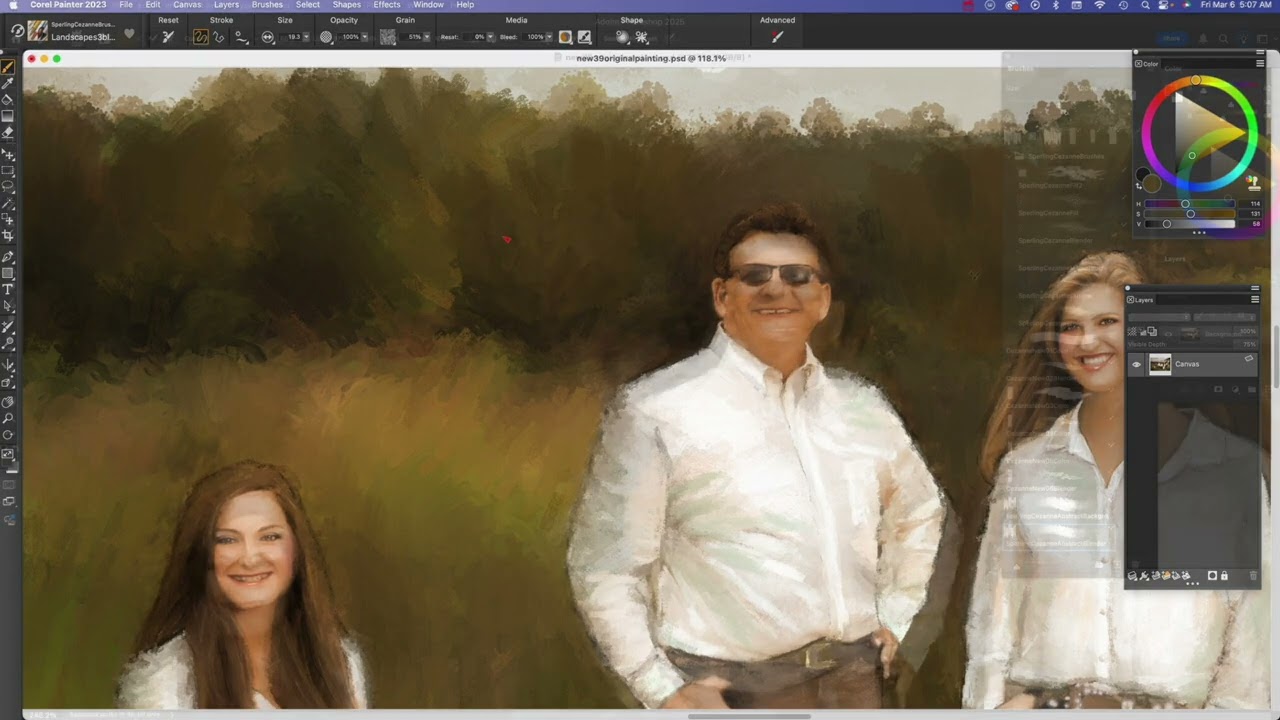Open the Apple menu
This screenshot has width=1280, height=720.
coord(13,5)
